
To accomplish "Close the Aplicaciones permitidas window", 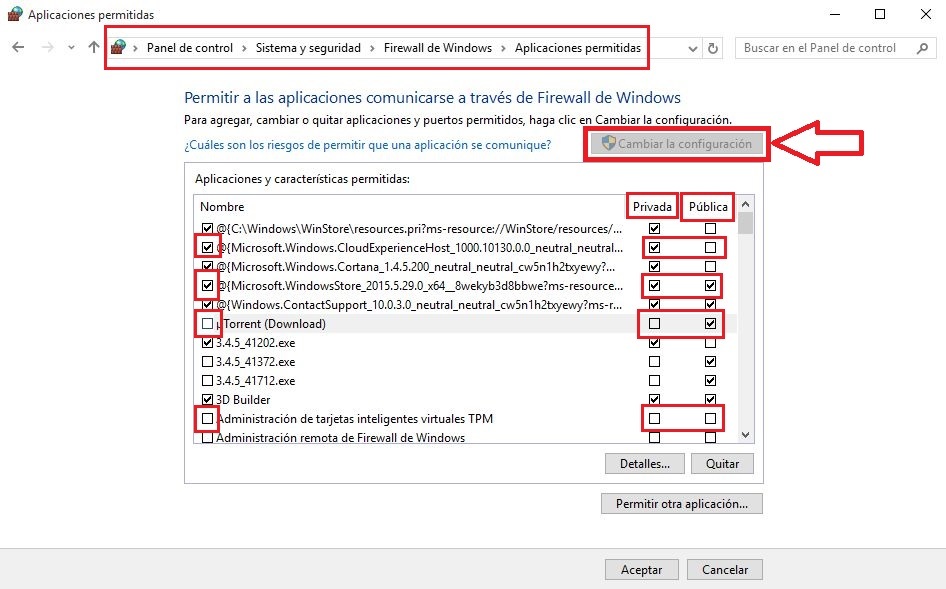I will coord(925,14).
